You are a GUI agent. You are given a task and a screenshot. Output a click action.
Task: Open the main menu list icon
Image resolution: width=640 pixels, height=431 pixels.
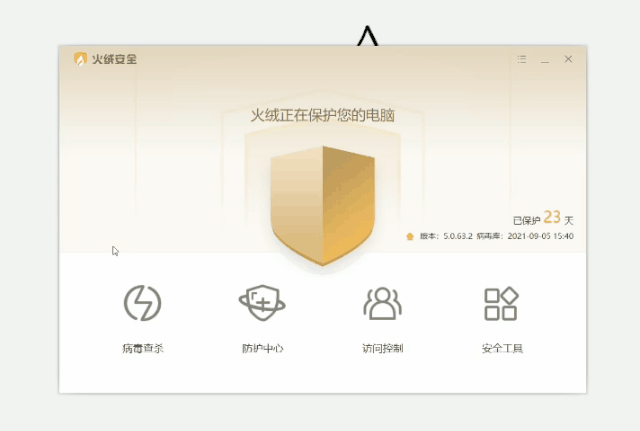click(x=522, y=60)
